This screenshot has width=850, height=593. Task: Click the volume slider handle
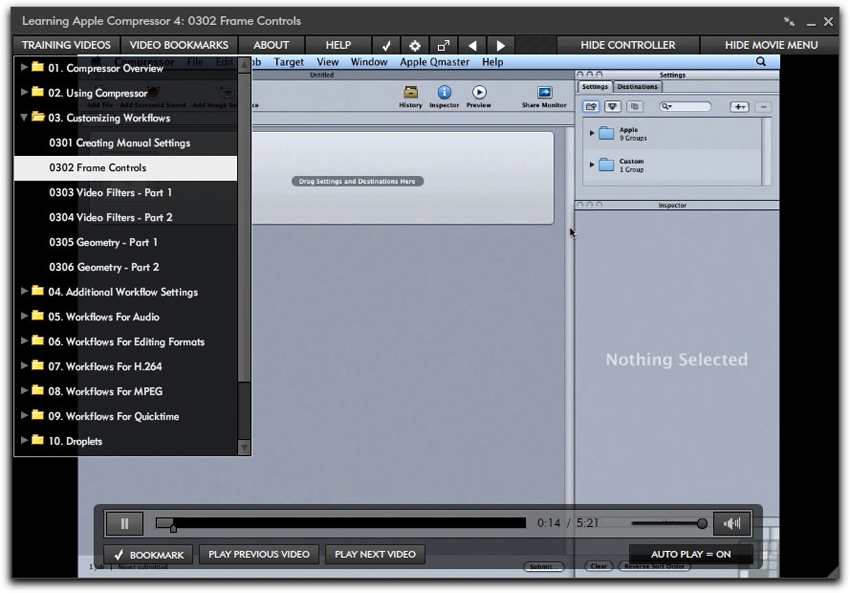(x=702, y=523)
